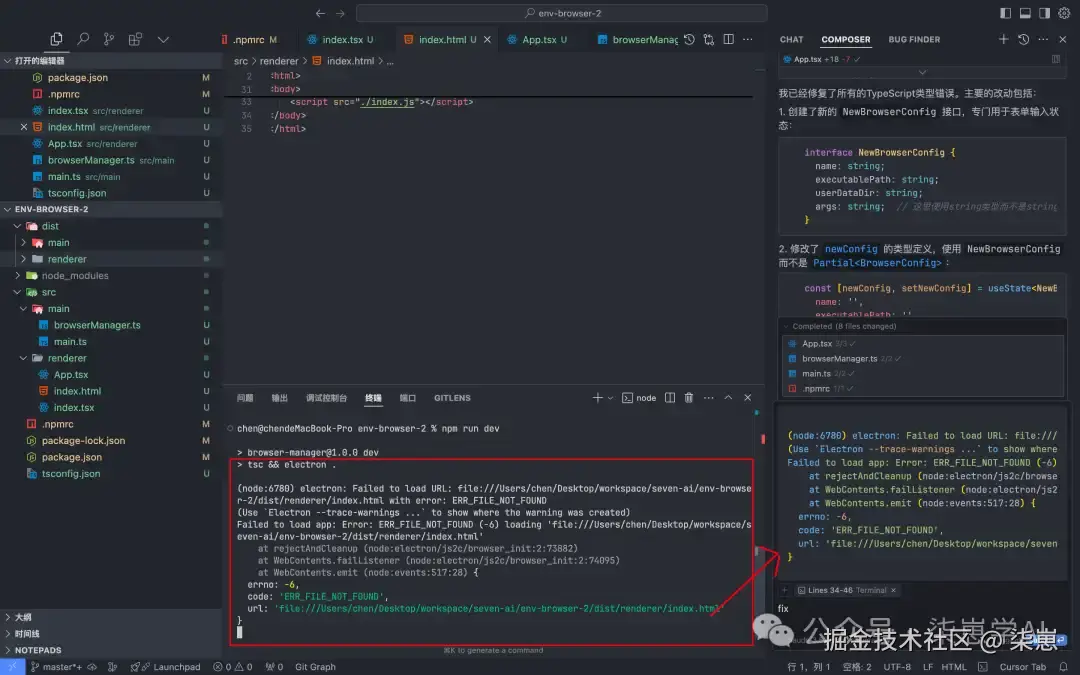The image size is (1080, 675).
Task: Go back with the navigation arrow
Action: (x=320, y=13)
